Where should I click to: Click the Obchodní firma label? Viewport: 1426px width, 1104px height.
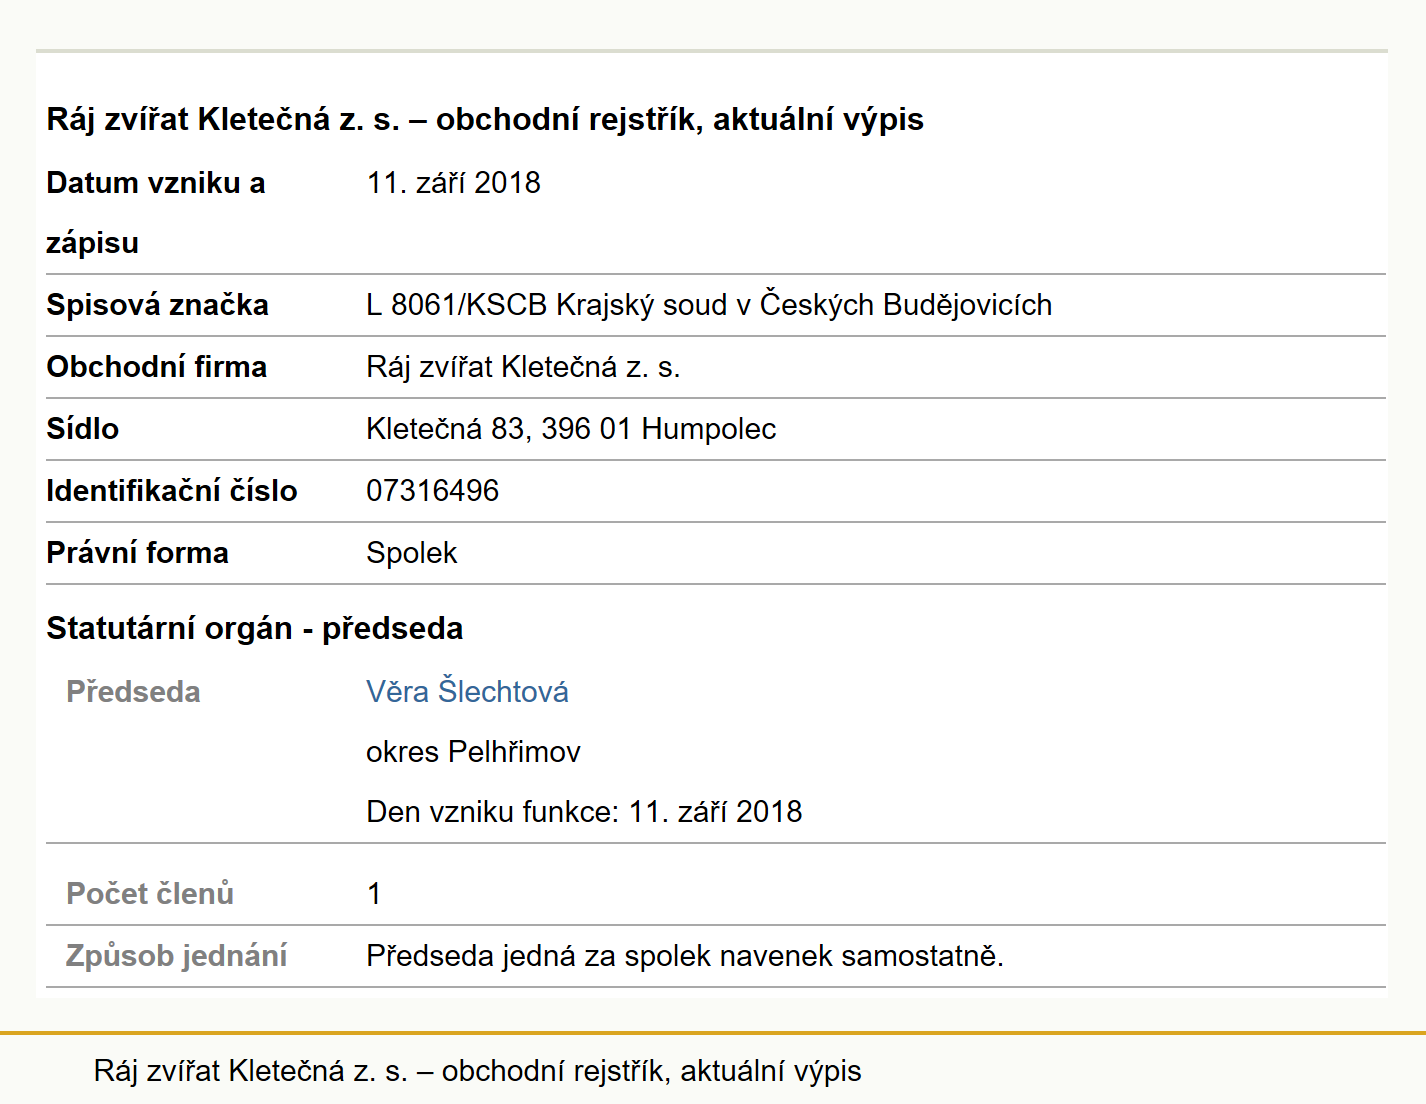pos(156,367)
